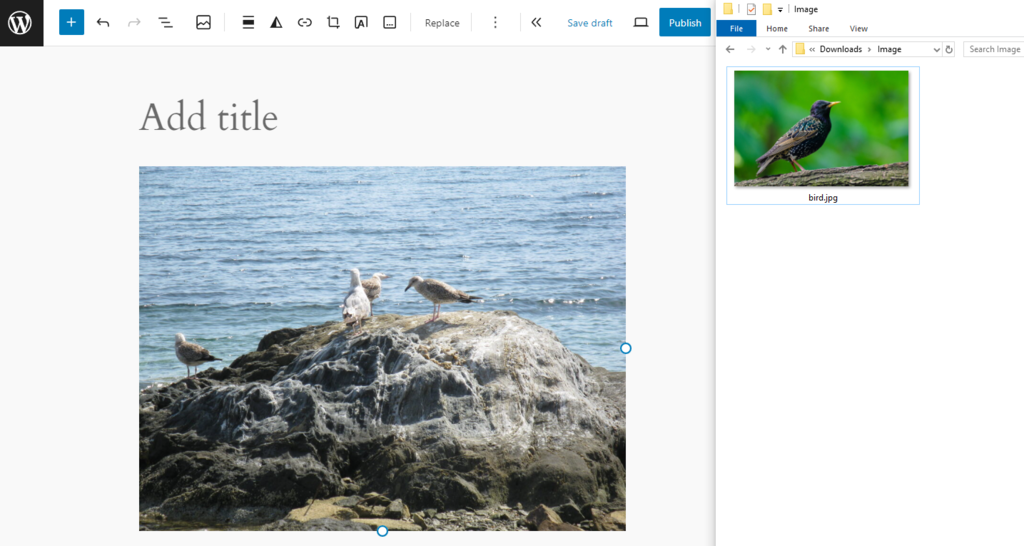Switch to the Share ribbon tab

pos(818,29)
